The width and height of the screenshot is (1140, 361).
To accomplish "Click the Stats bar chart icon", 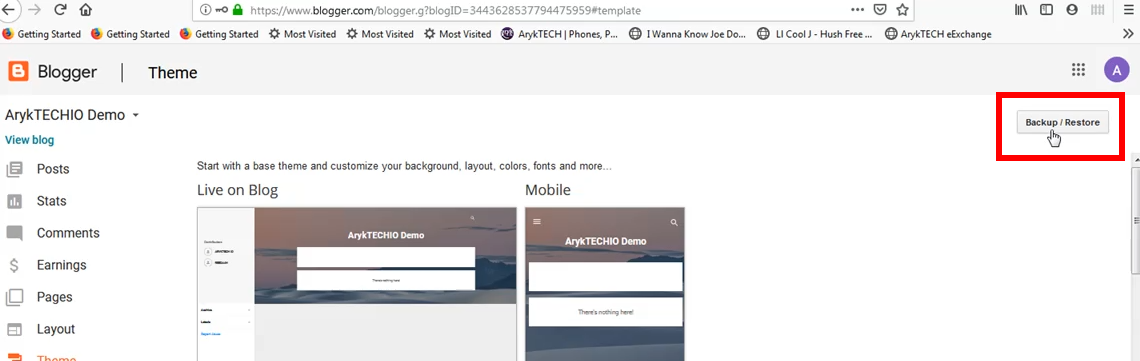I will click(x=15, y=201).
